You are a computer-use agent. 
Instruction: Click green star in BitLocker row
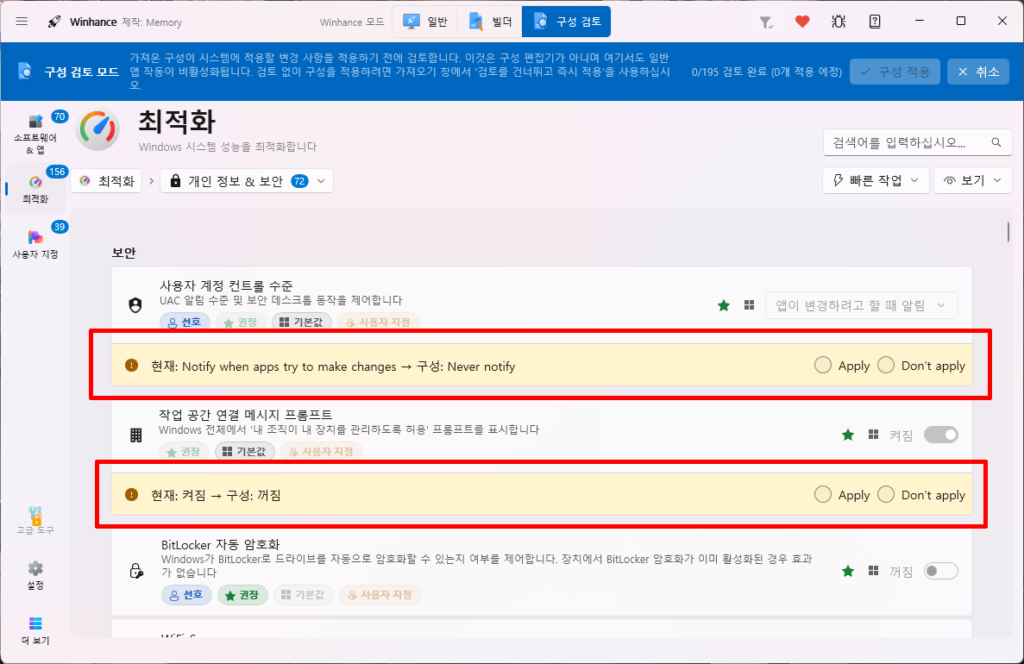pyautogui.click(x=848, y=571)
